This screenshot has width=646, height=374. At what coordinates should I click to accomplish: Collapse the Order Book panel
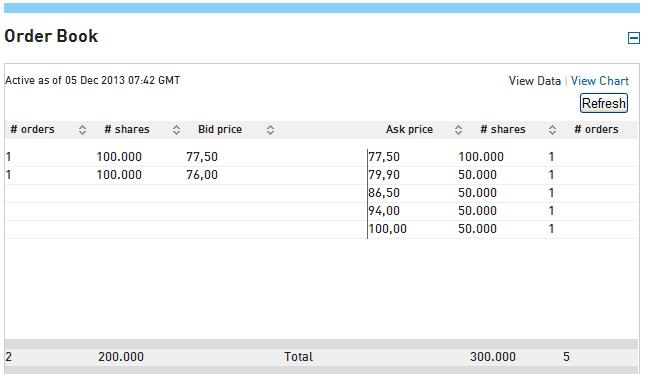pyautogui.click(x=634, y=38)
